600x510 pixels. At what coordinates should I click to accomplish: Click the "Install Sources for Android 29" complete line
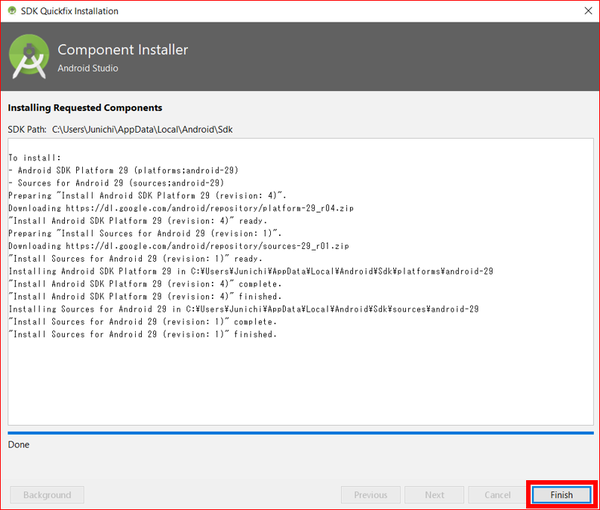tap(143, 322)
